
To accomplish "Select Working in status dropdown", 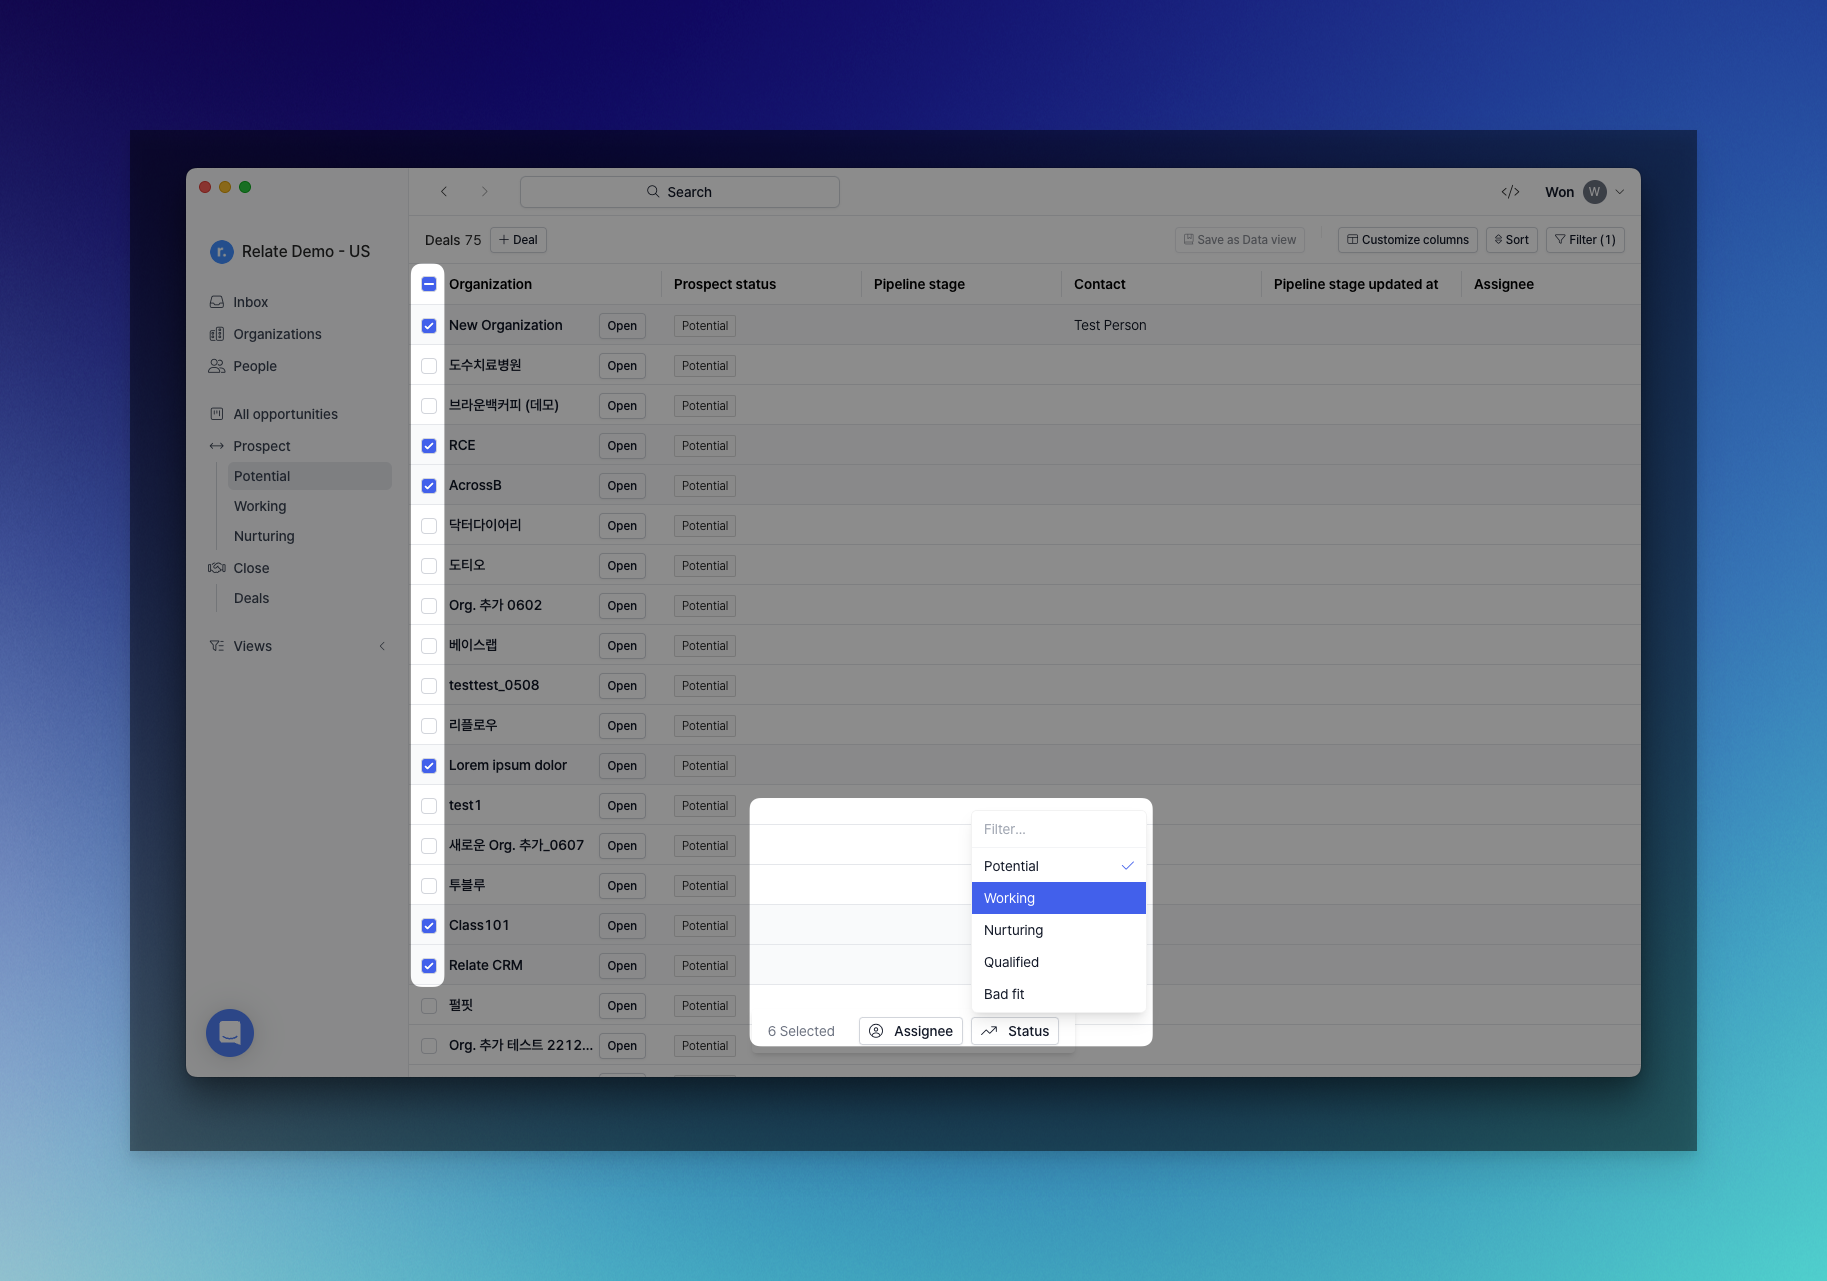I will tap(1059, 898).
